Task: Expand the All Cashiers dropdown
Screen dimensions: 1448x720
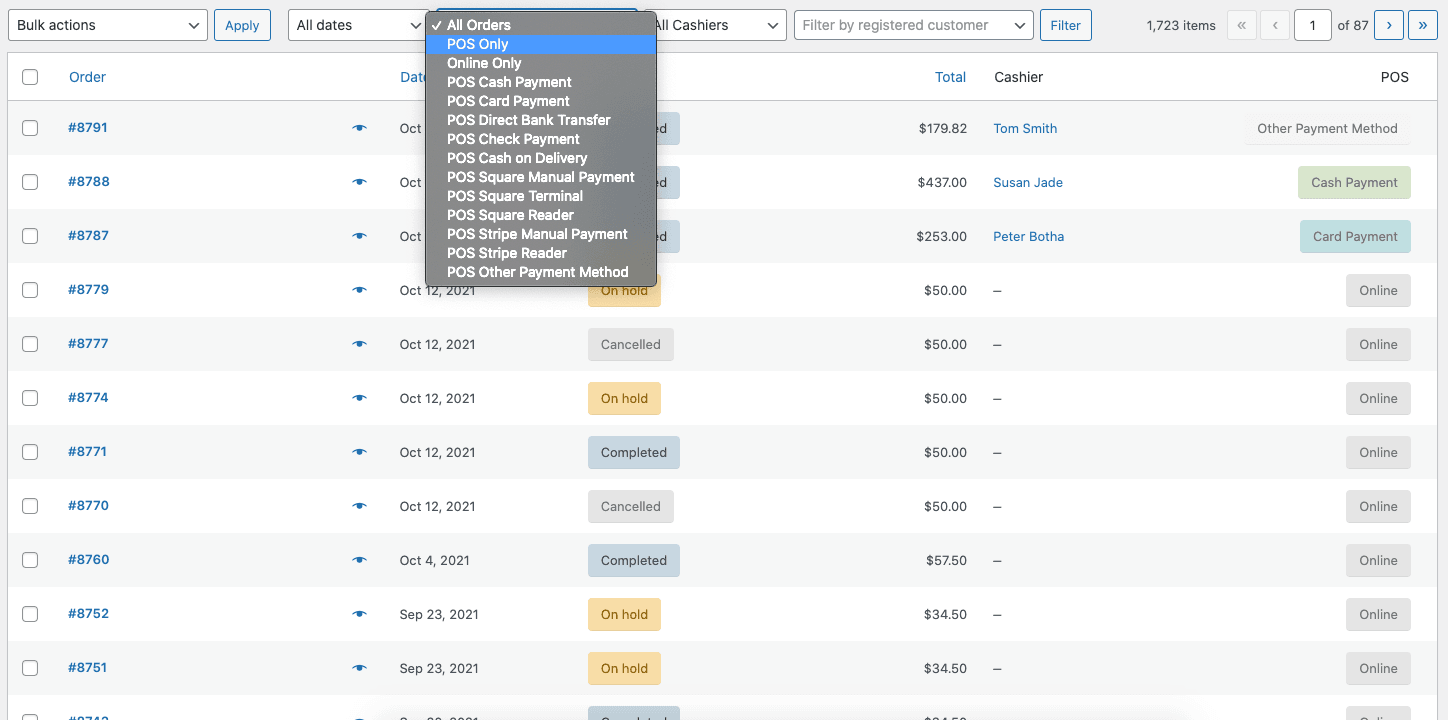Action: click(713, 24)
